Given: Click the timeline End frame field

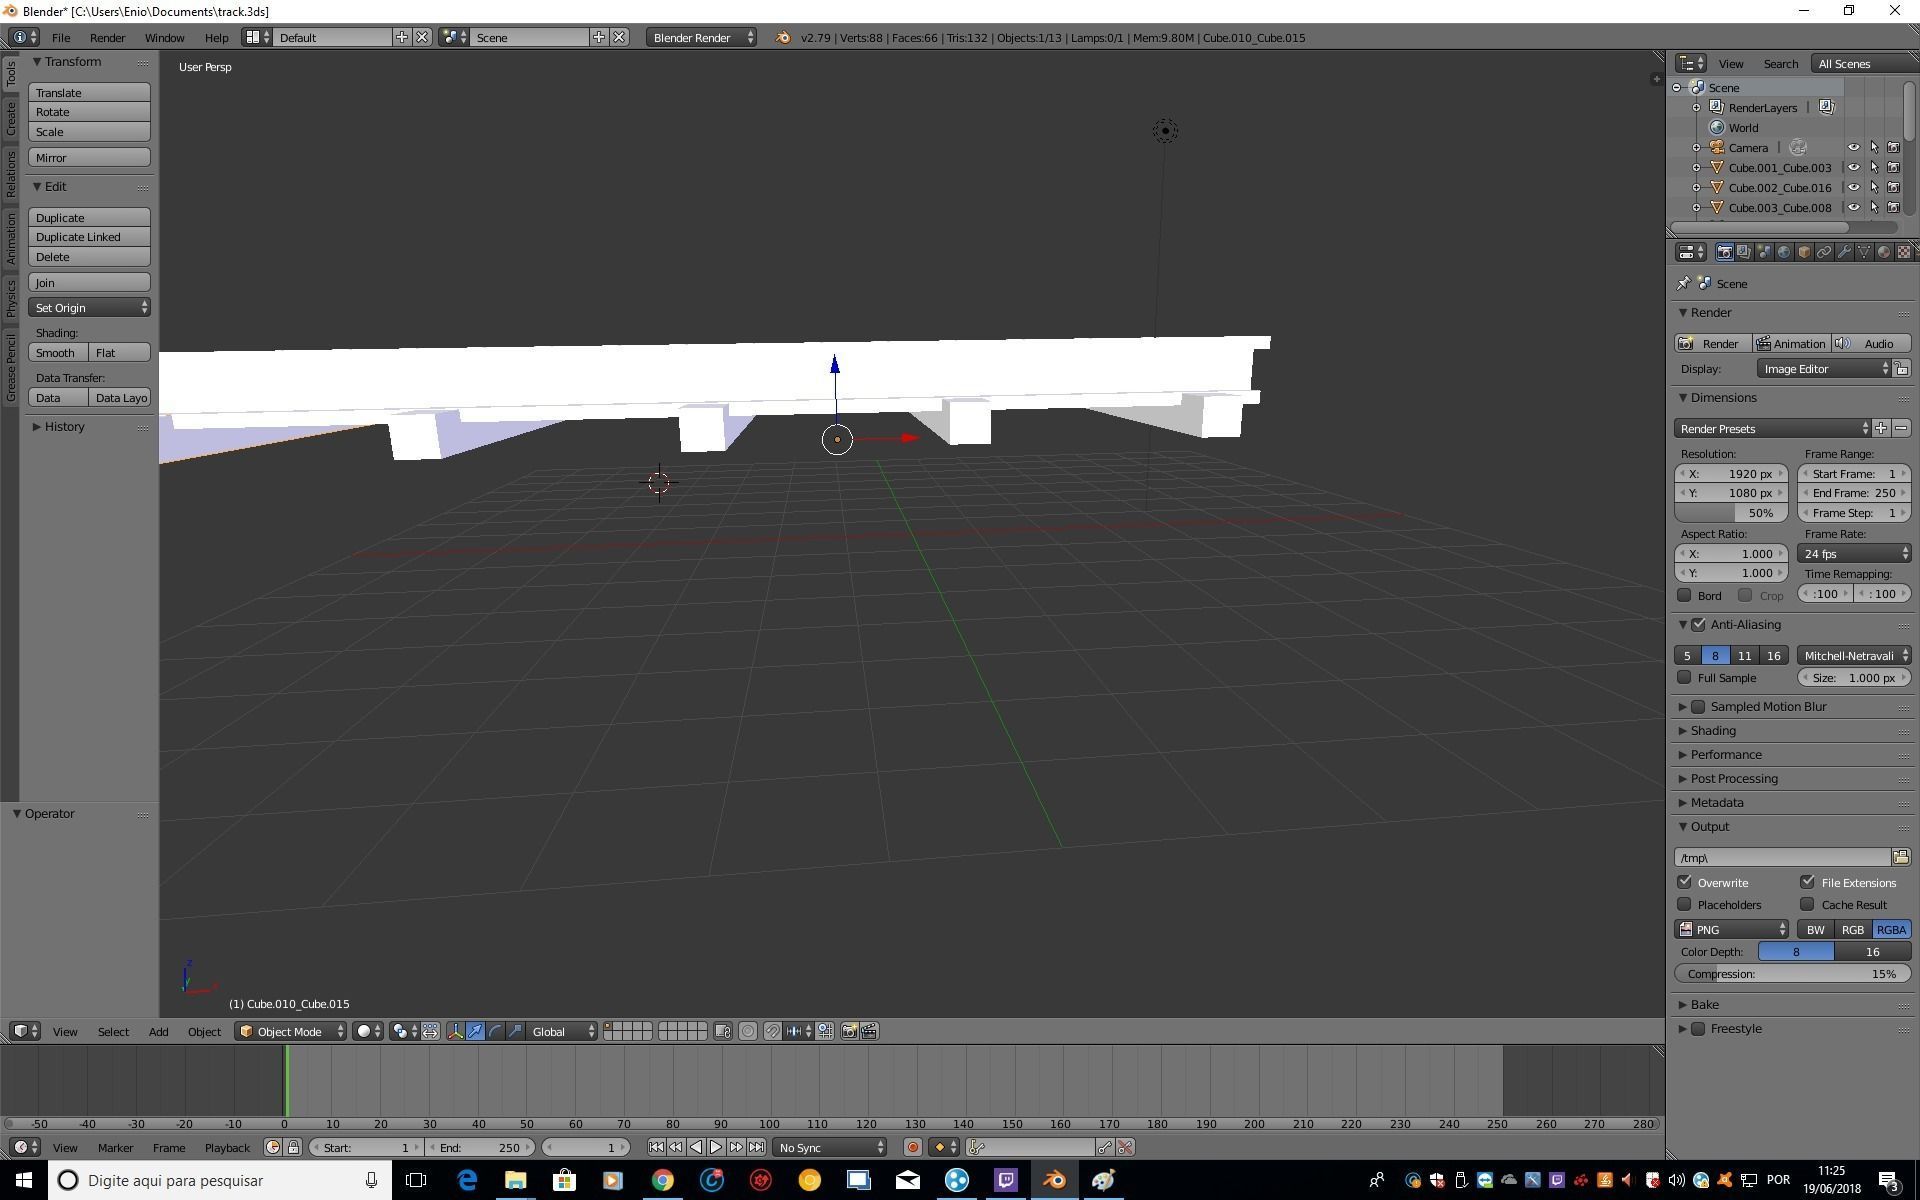Looking at the screenshot, I should (x=480, y=1147).
